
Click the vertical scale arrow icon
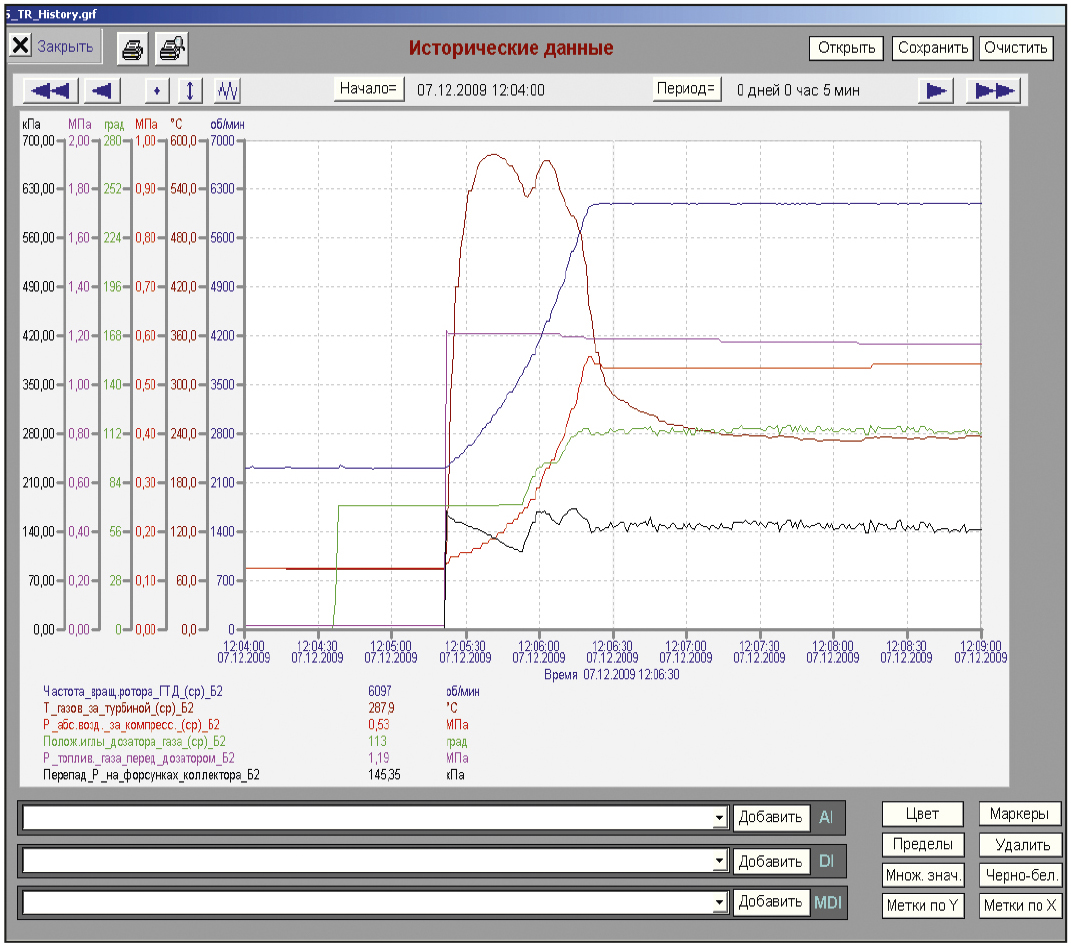point(191,90)
